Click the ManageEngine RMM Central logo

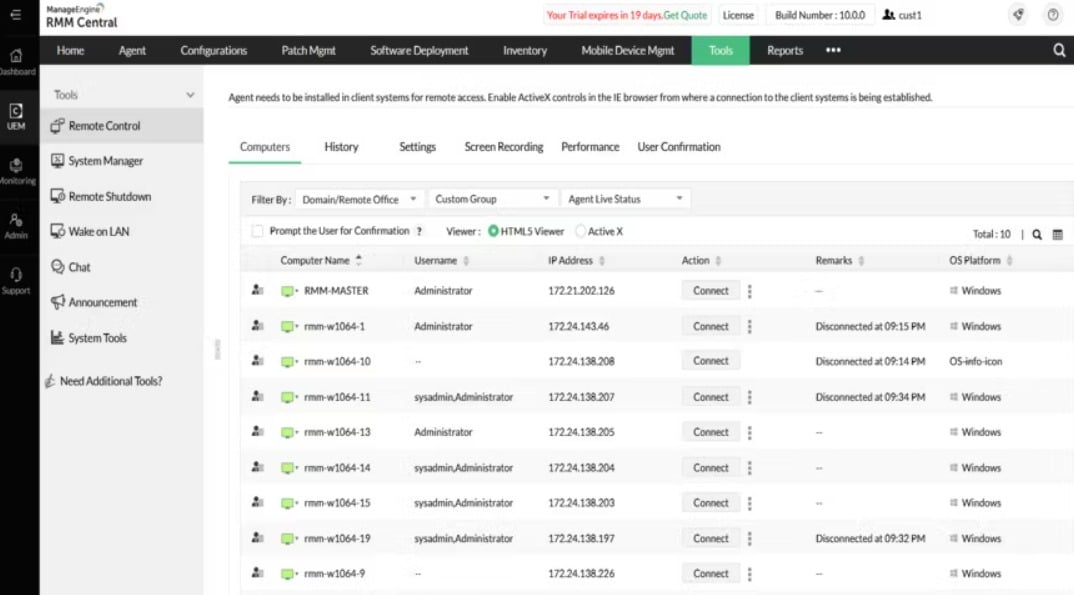click(82, 16)
